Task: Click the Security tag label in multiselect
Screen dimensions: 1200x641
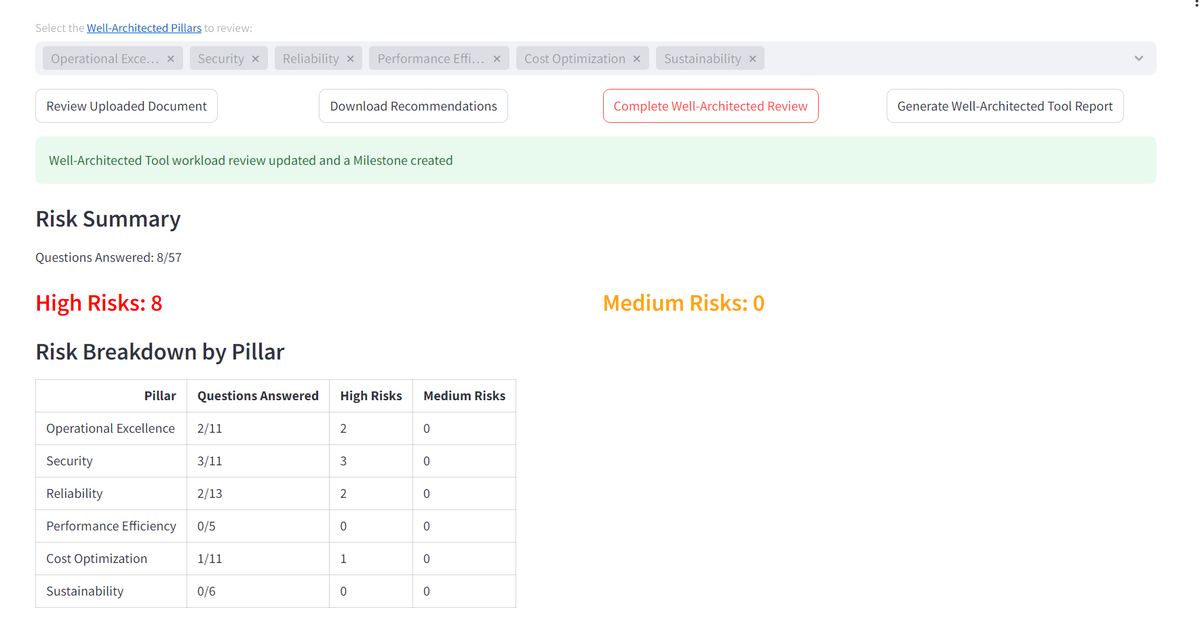Action: (221, 59)
